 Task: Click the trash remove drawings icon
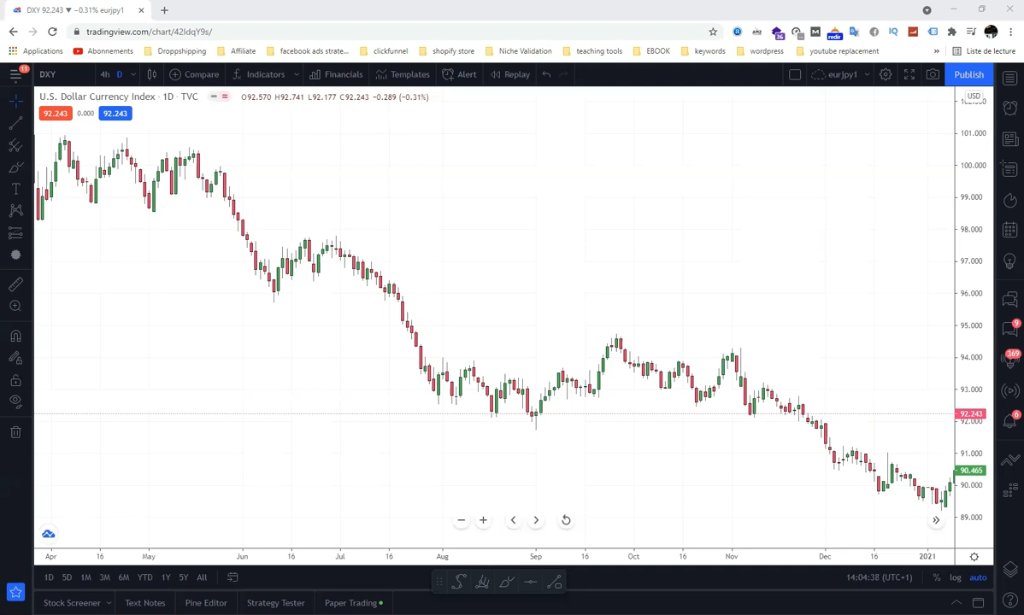coord(16,432)
